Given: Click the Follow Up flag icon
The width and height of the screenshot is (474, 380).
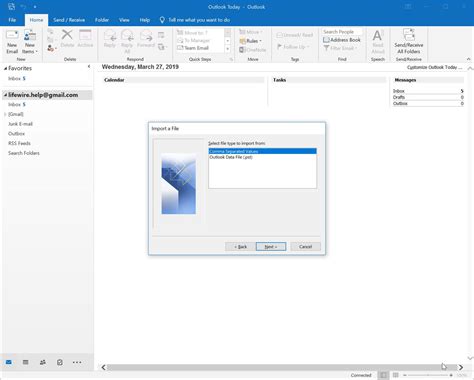Looking at the screenshot, I should 279,47.
